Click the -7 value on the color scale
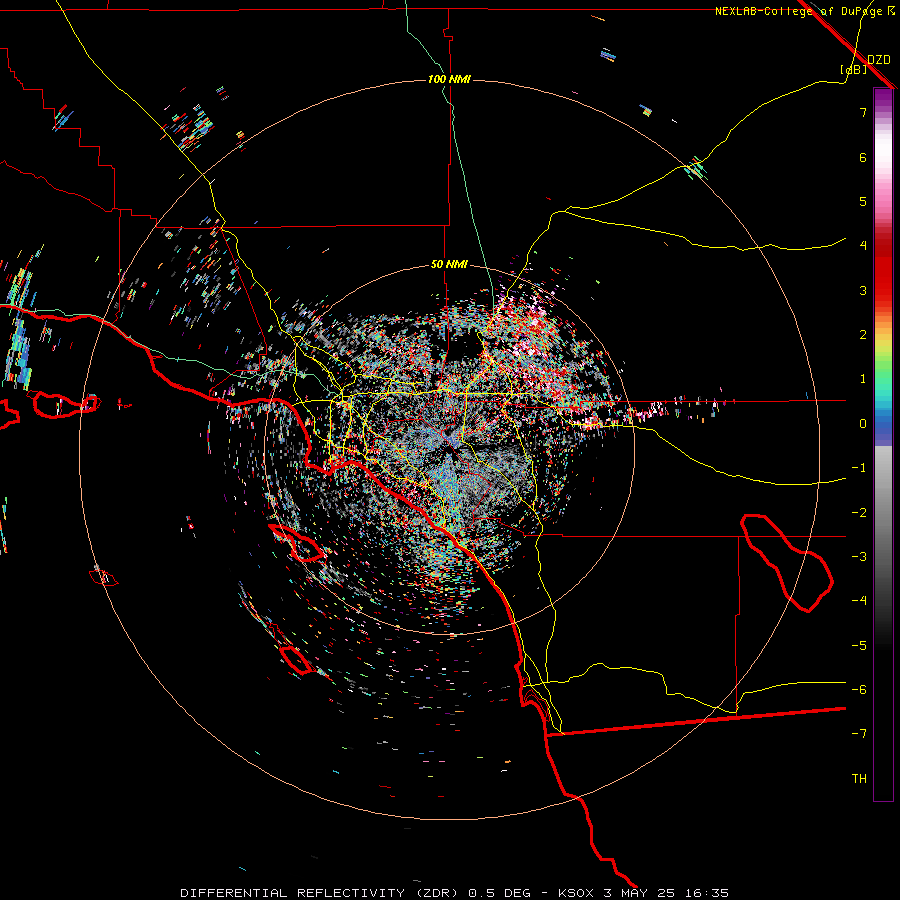This screenshot has width=900, height=900. coord(859,734)
